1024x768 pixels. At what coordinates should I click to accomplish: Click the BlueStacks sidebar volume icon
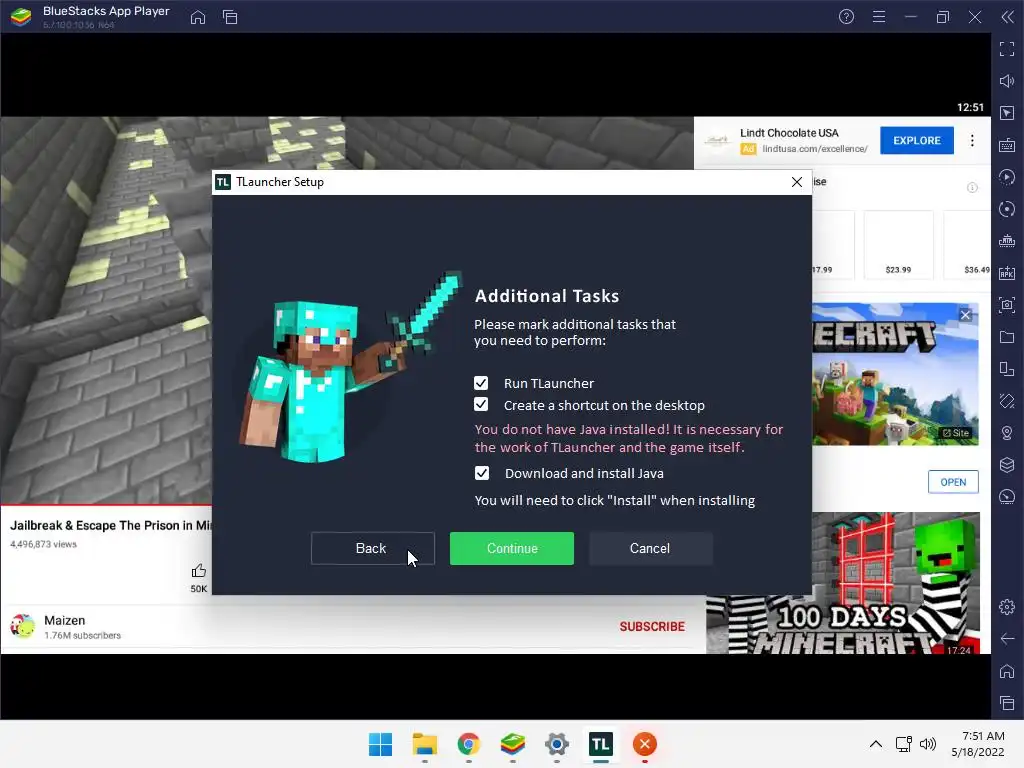click(x=1006, y=81)
